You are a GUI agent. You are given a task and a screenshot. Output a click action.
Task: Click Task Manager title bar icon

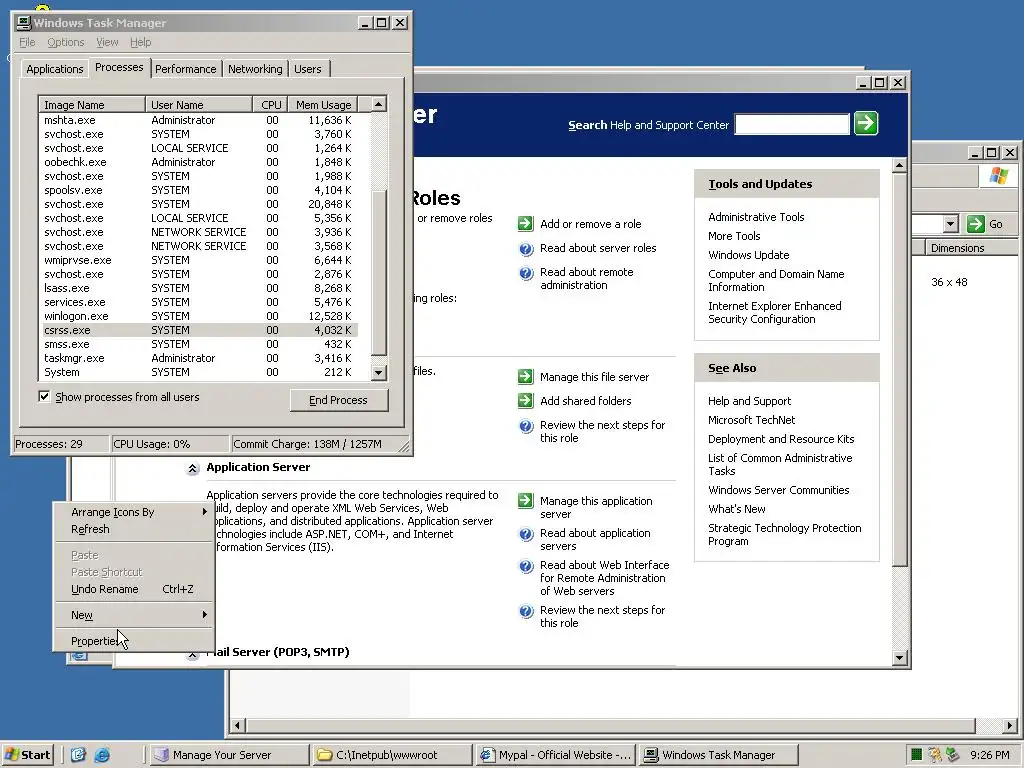[24, 23]
